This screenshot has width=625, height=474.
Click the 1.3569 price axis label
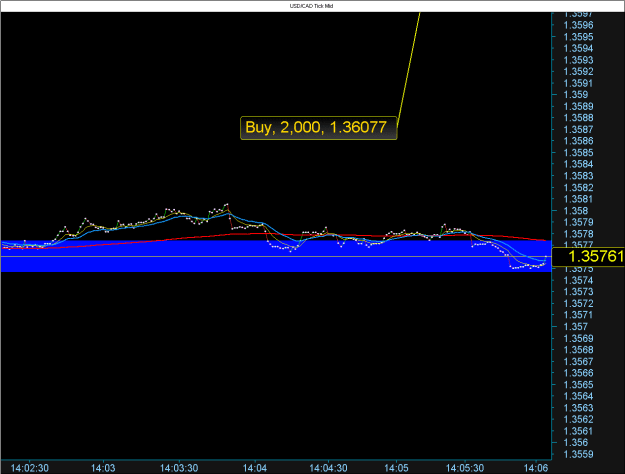coord(578,338)
